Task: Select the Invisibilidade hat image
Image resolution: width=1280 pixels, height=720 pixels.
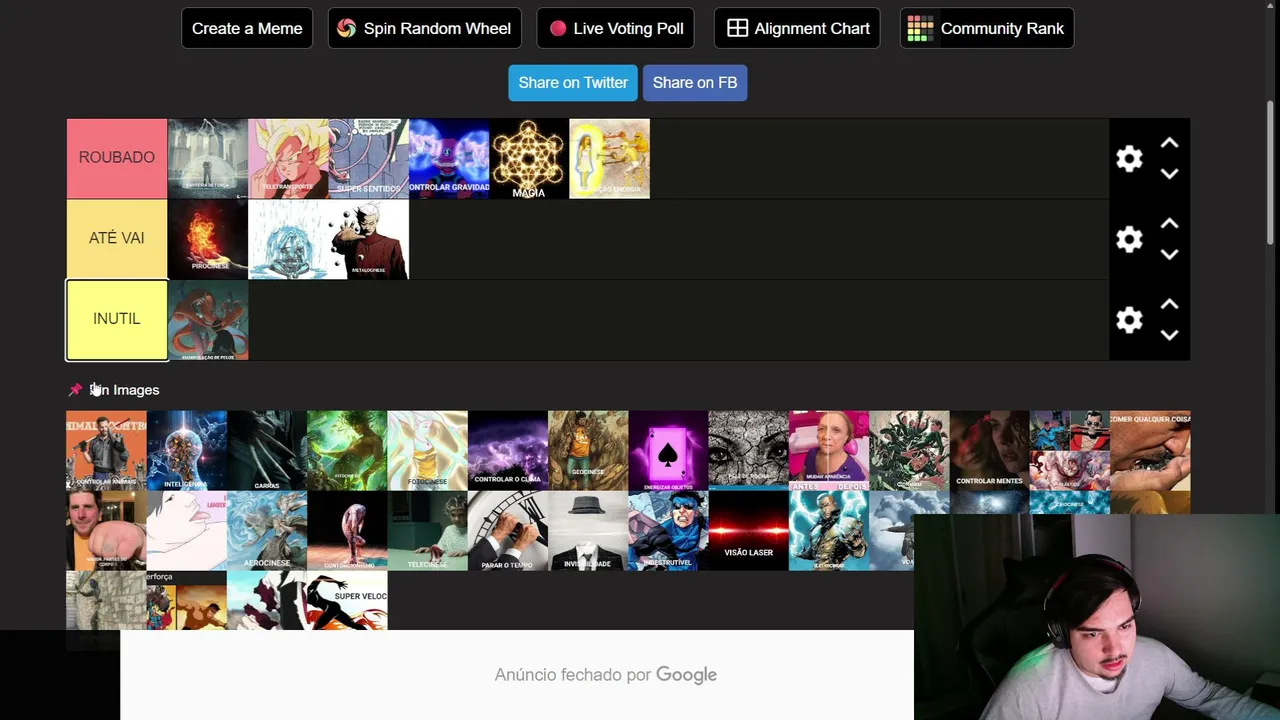Action: 588,531
